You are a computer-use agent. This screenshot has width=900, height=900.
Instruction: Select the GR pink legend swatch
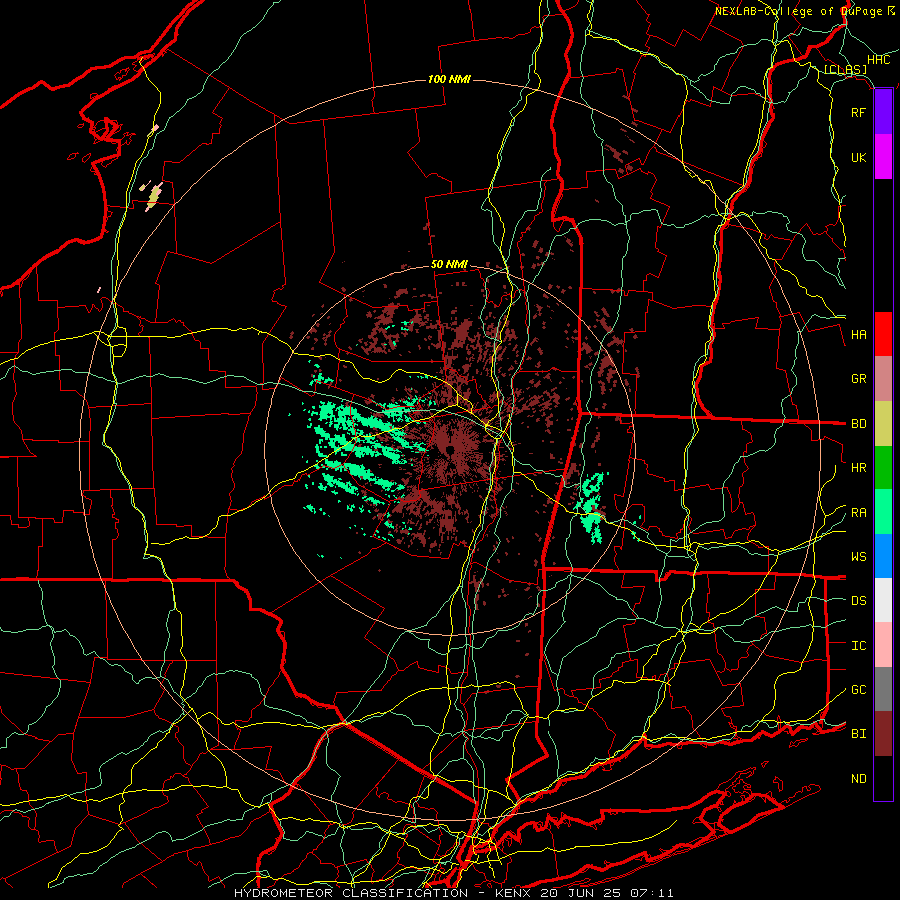pos(883,379)
